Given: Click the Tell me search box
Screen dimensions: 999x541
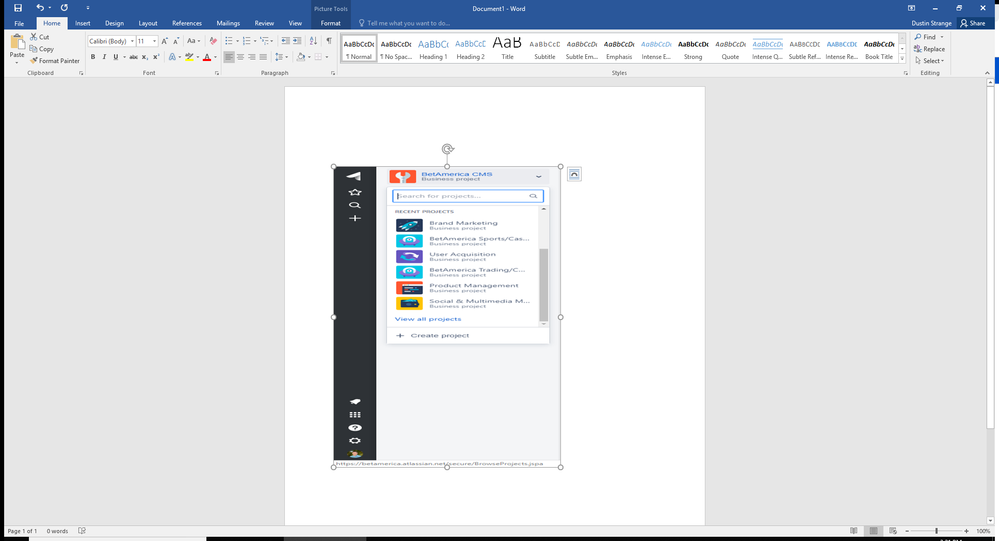Looking at the screenshot, I should (x=404, y=23).
